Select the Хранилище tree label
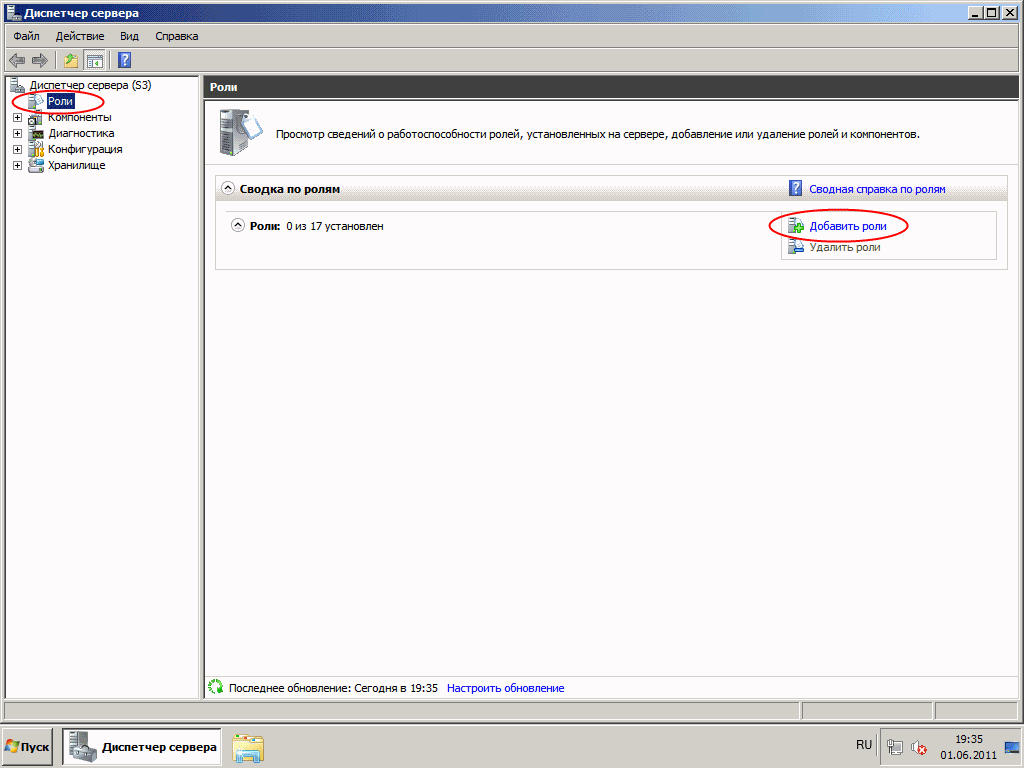The height and width of the screenshot is (768, 1024). click(76, 165)
